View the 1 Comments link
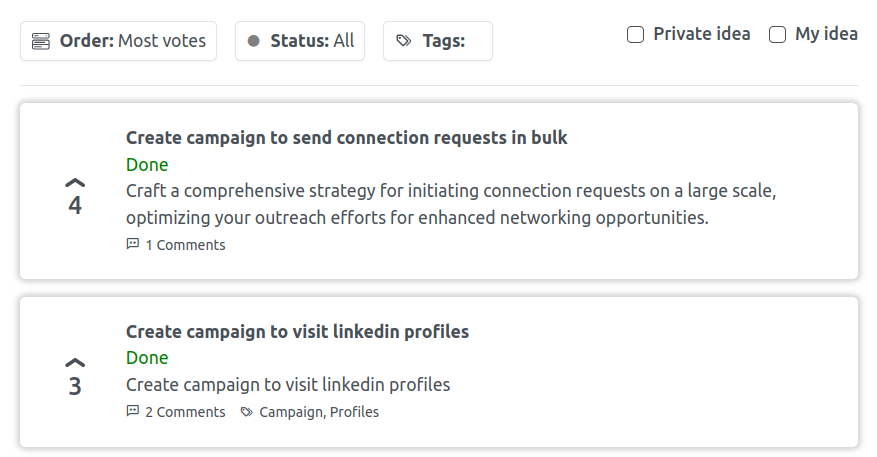The image size is (877, 457). pos(185,245)
